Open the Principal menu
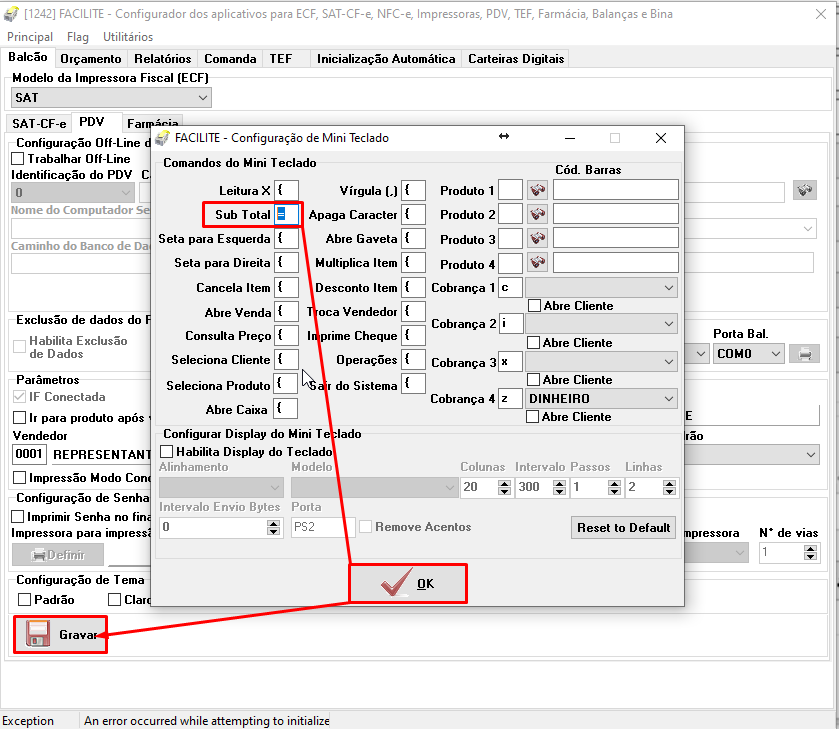 click(x=30, y=36)
